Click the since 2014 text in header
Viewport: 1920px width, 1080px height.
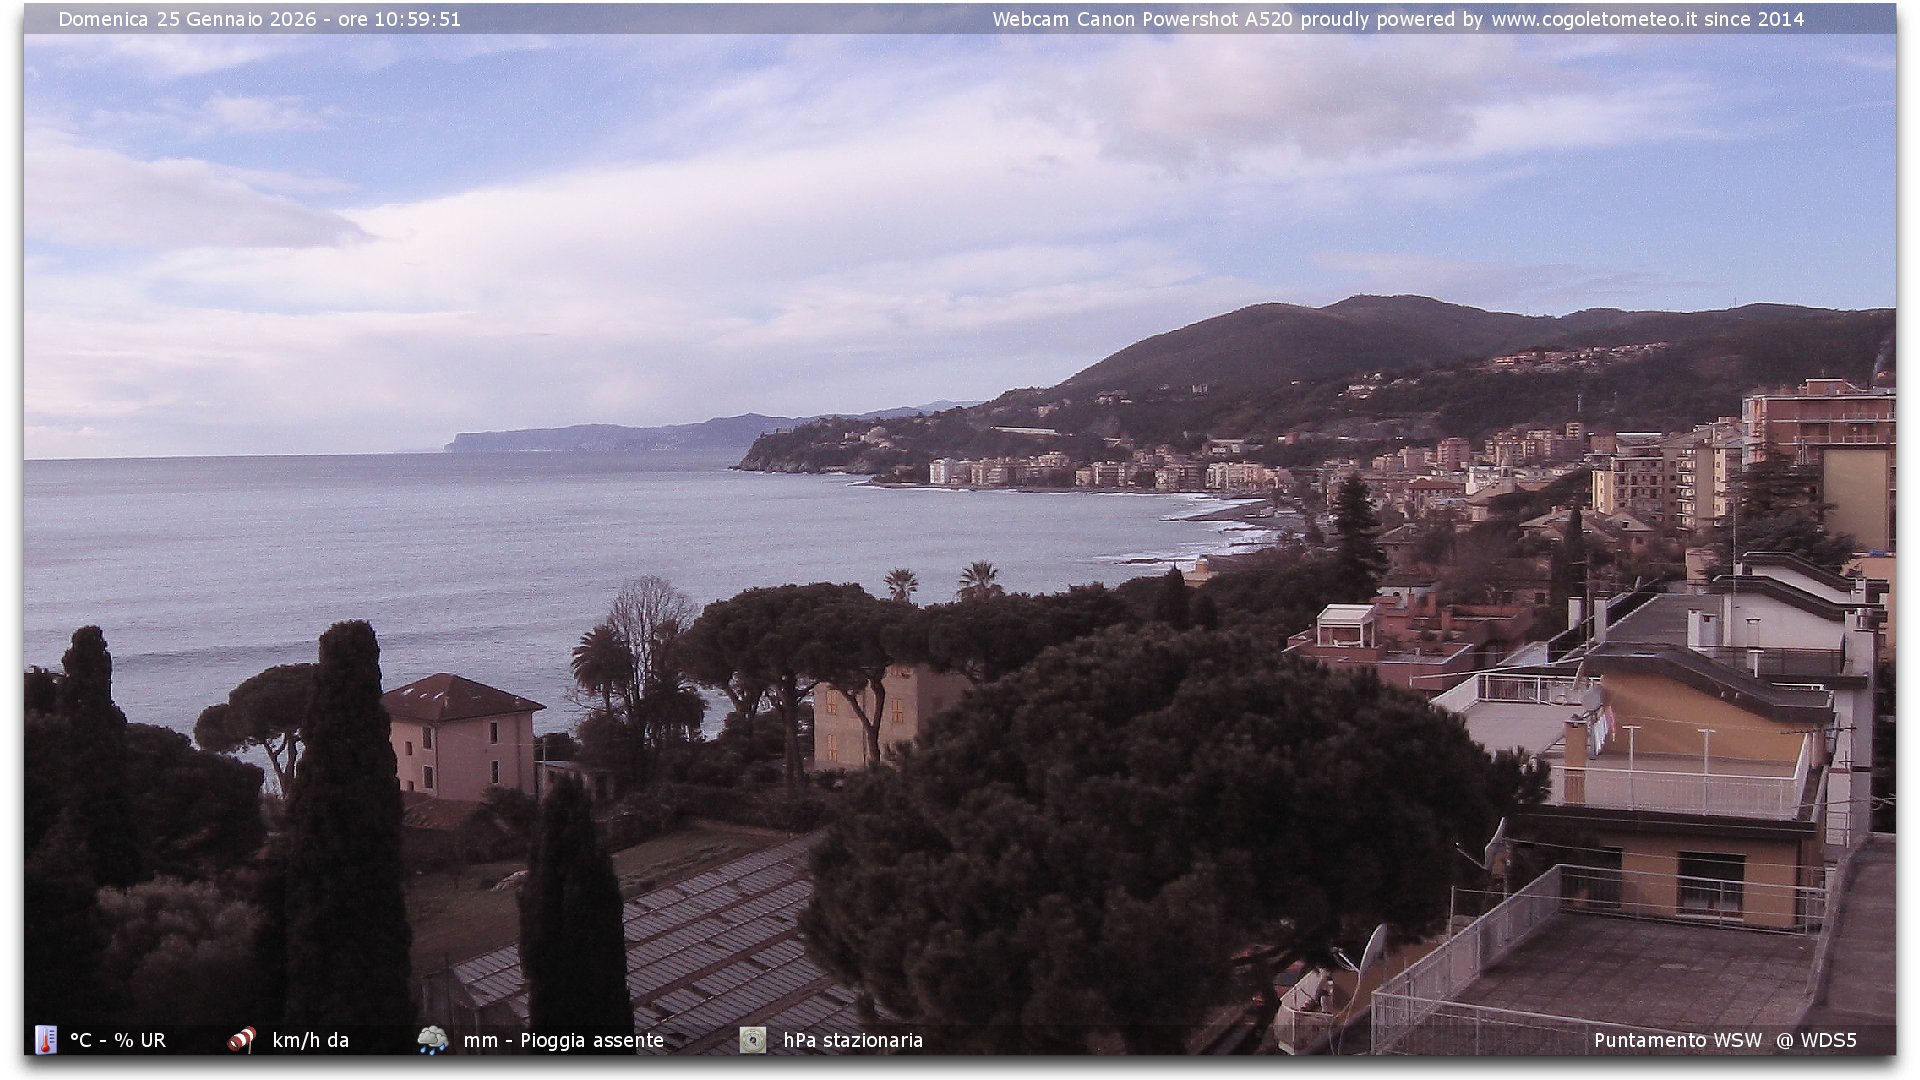pos(1754,19)
